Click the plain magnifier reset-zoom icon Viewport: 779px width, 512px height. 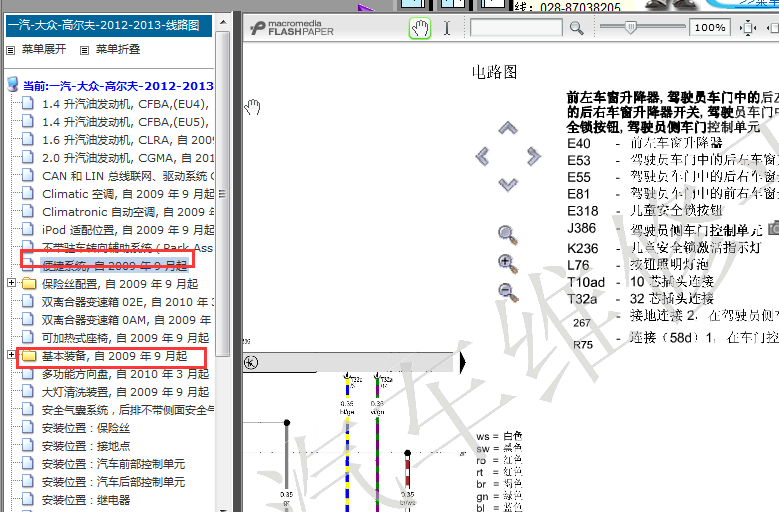[x=508, y=235]
